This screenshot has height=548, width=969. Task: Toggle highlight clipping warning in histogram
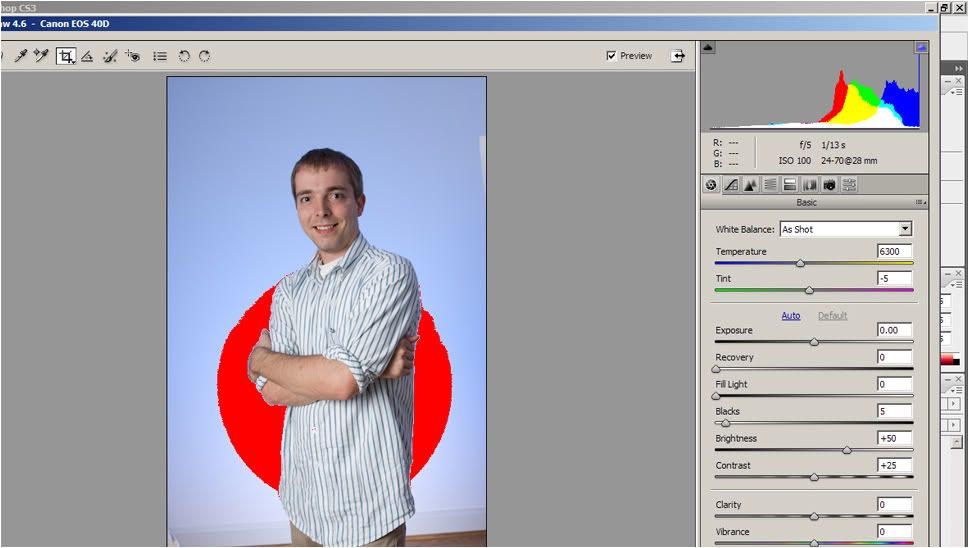point(921,47)
